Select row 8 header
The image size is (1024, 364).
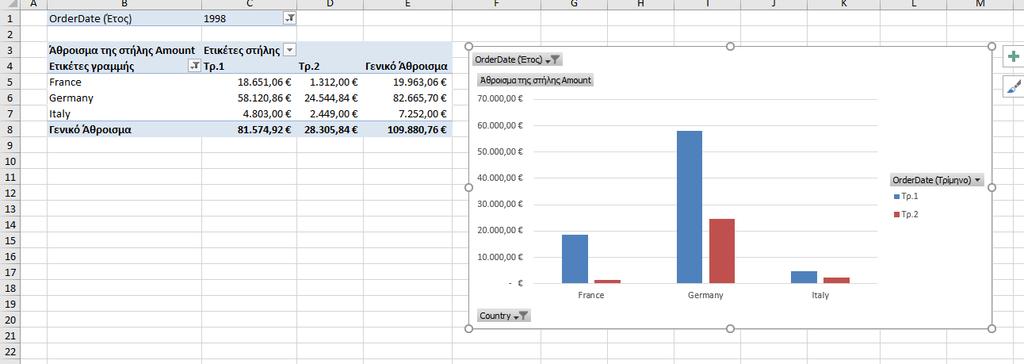point(10,129)
